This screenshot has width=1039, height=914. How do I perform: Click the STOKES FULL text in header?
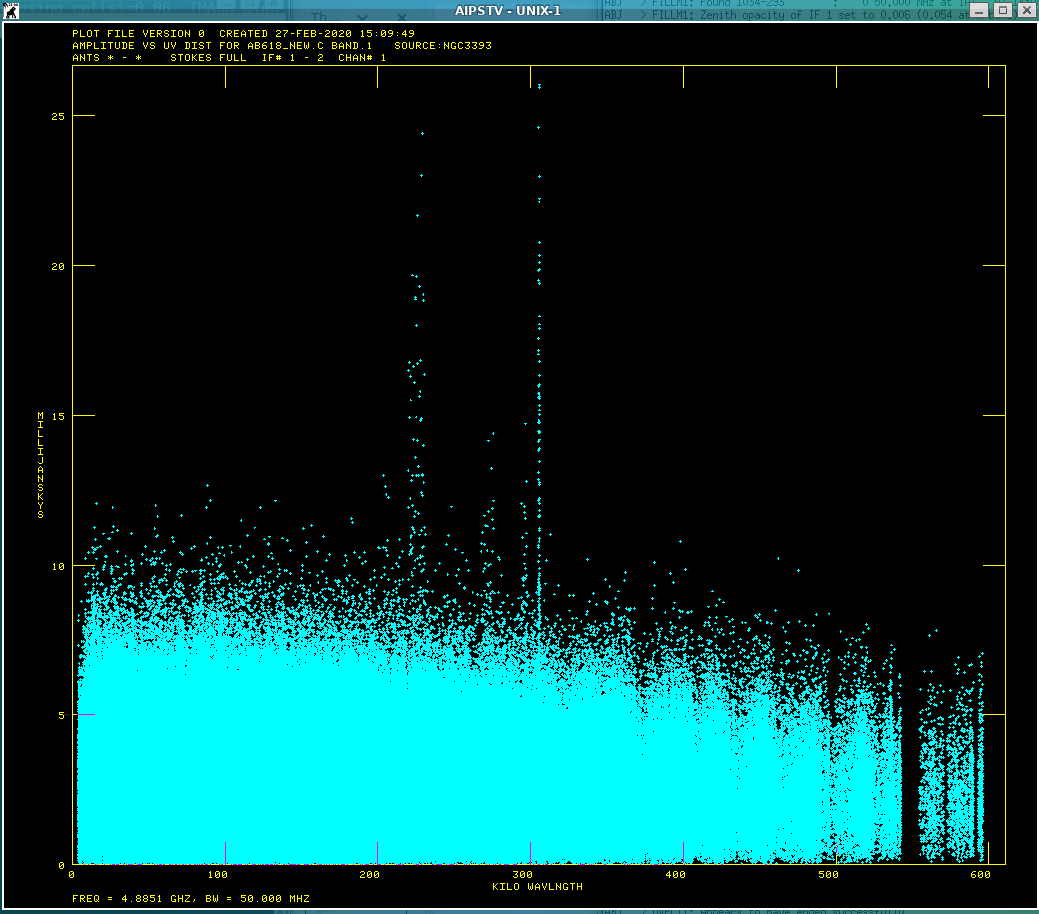pos(208,58)
